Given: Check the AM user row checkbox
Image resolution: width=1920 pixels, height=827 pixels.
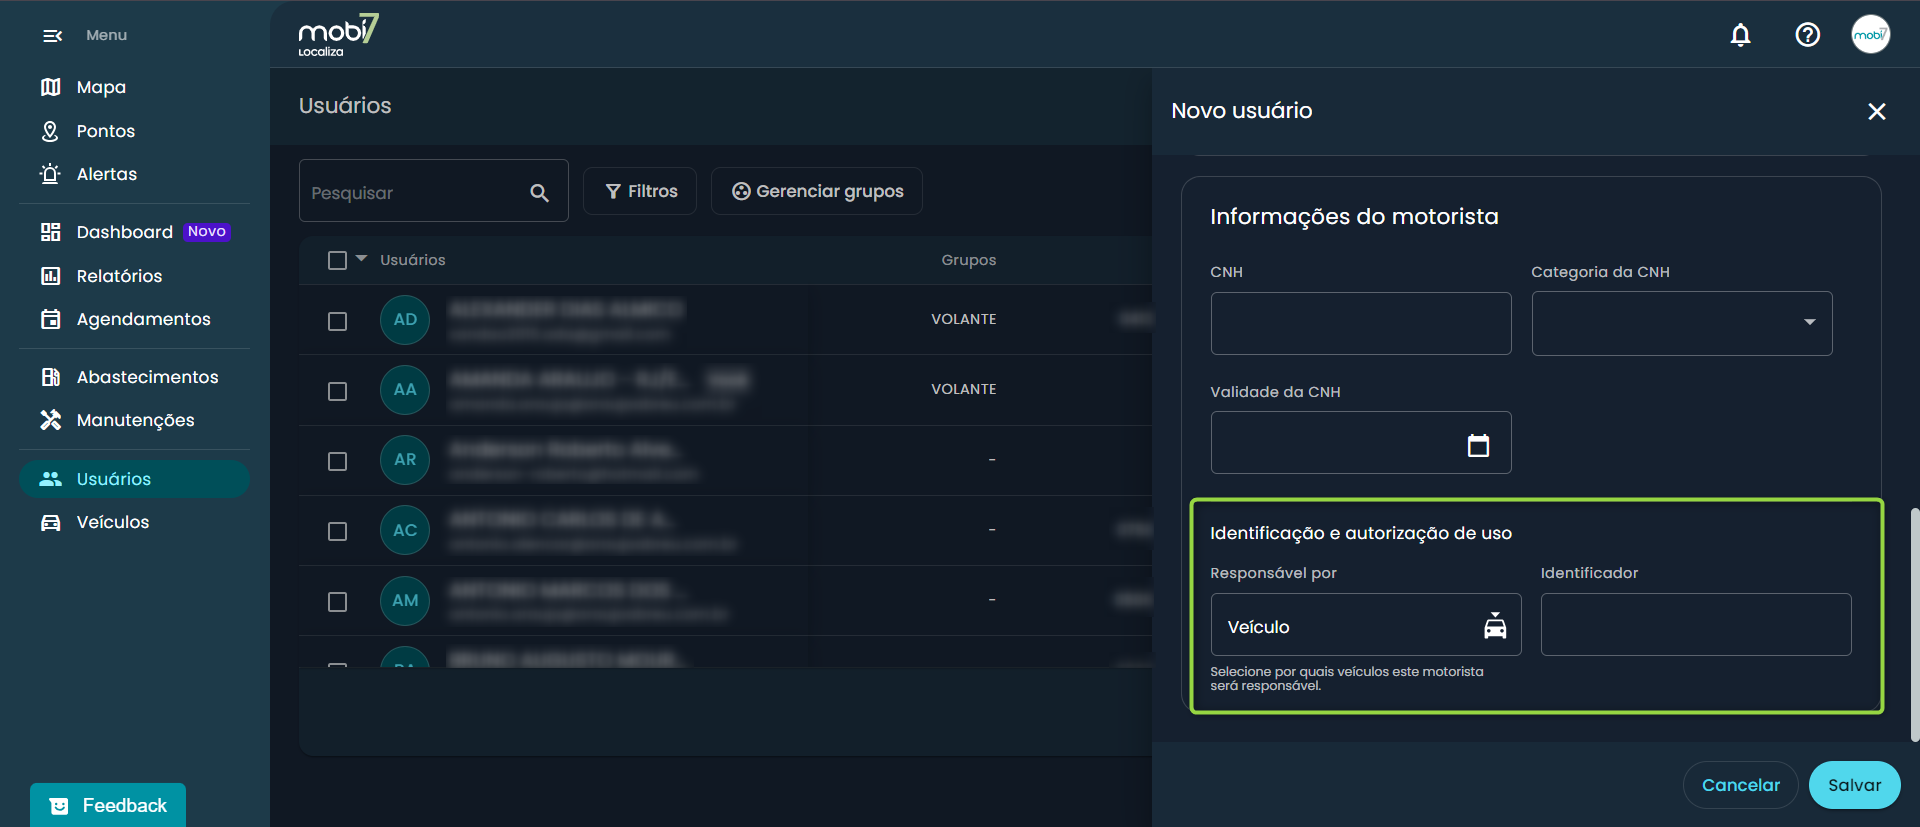Looking at the screenshot, I should tap(337, 602).
